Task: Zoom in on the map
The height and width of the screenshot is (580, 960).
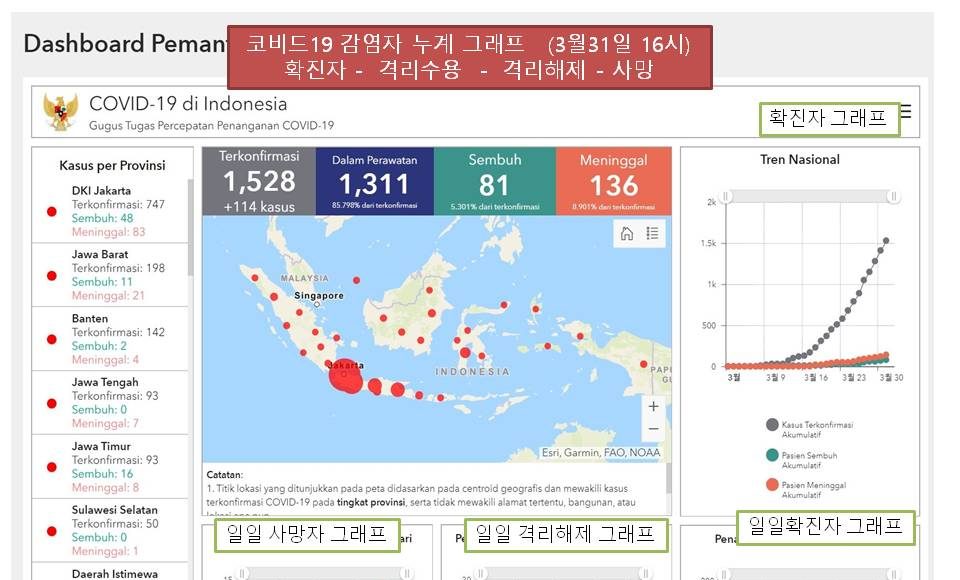Action: tap(653, 406)
